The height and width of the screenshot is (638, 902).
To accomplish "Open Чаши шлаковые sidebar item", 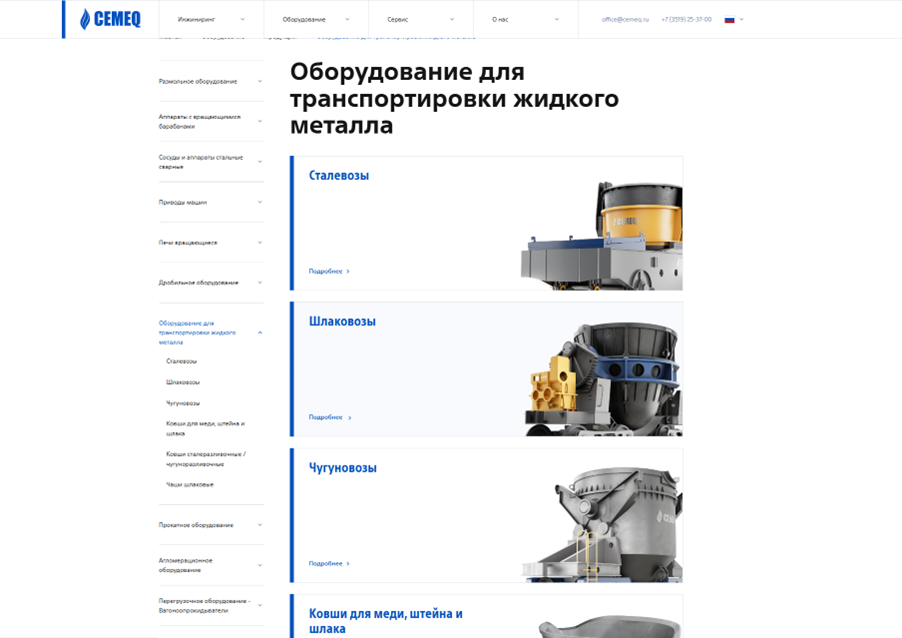I will click(x=190, y=484).
